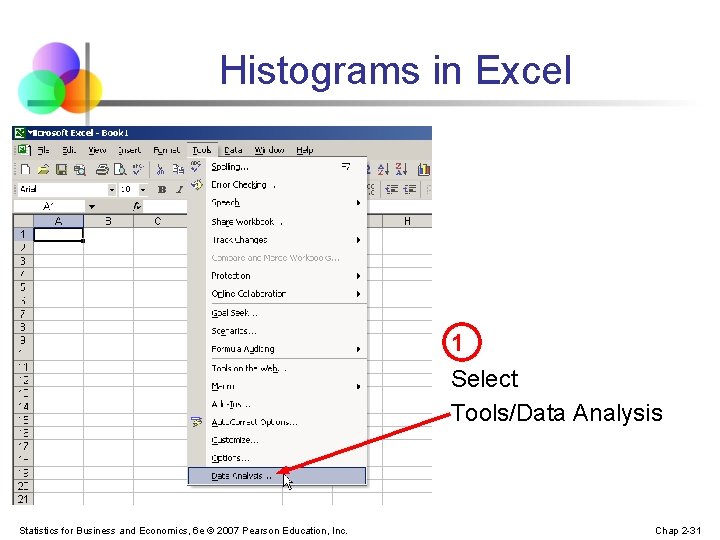The width and height of the screenshot is (720, 540).
Task: Select Data Analysis menu item
Action: coord(277,476)
